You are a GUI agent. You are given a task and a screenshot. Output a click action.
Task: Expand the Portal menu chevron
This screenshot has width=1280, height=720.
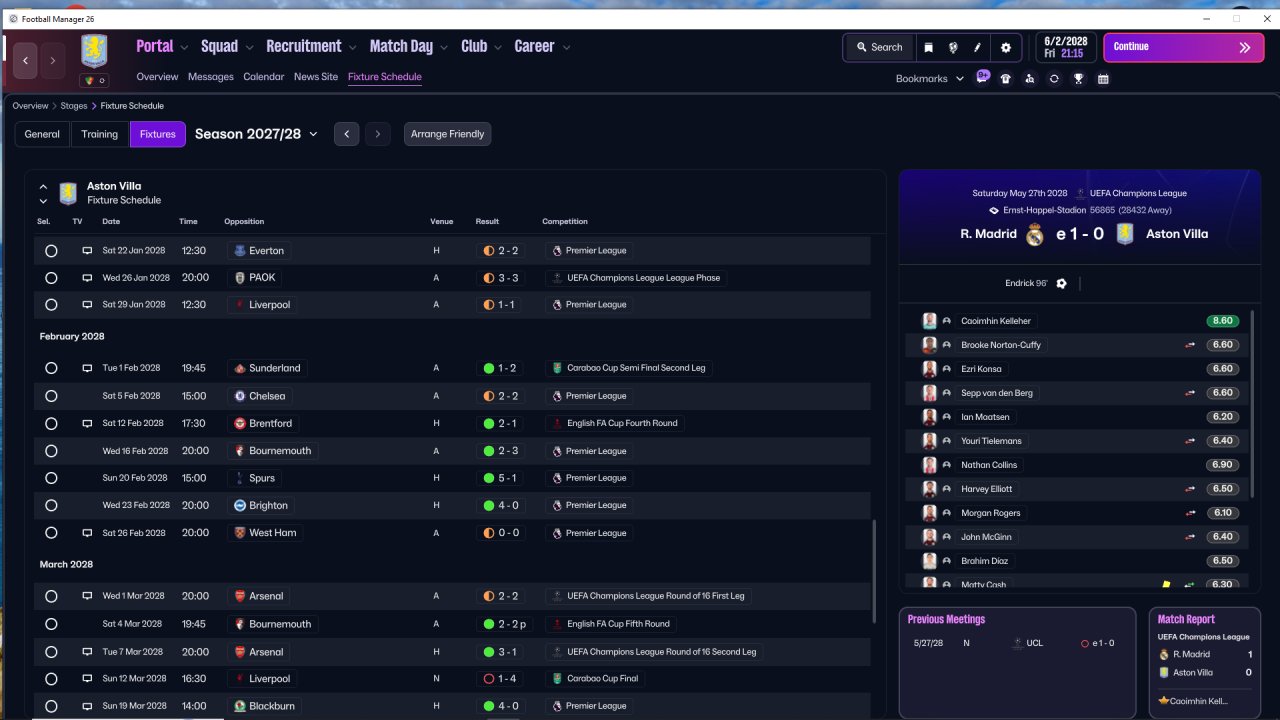(x=185, y=47)
